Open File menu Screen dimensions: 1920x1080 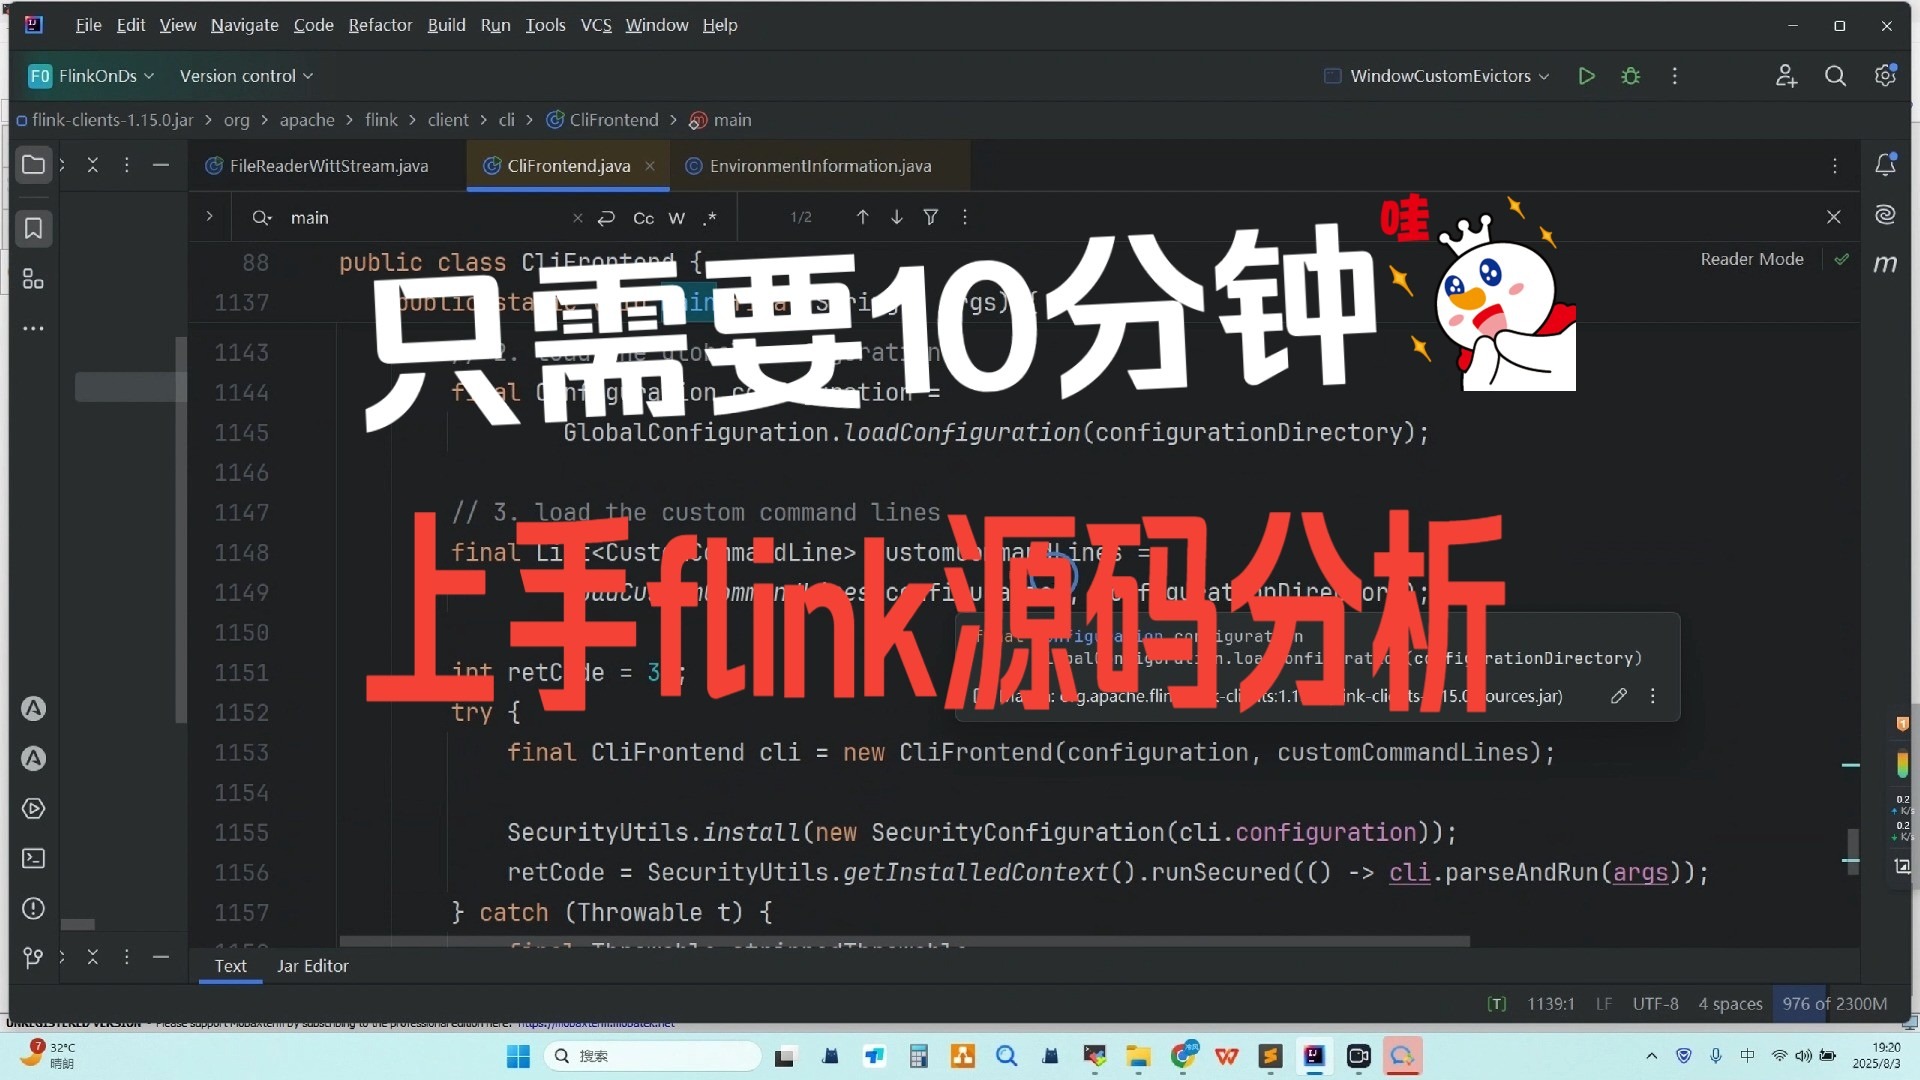[x=88, y=25]
